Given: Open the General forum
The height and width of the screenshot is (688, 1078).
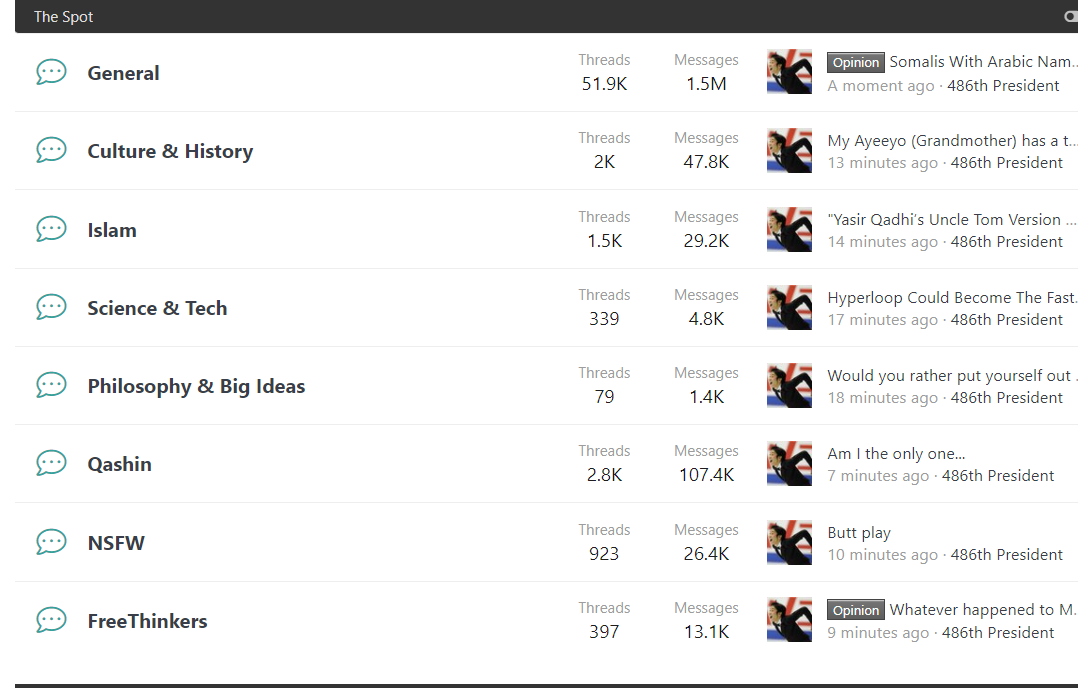Looking at the screenshot, I should (123, 73).
